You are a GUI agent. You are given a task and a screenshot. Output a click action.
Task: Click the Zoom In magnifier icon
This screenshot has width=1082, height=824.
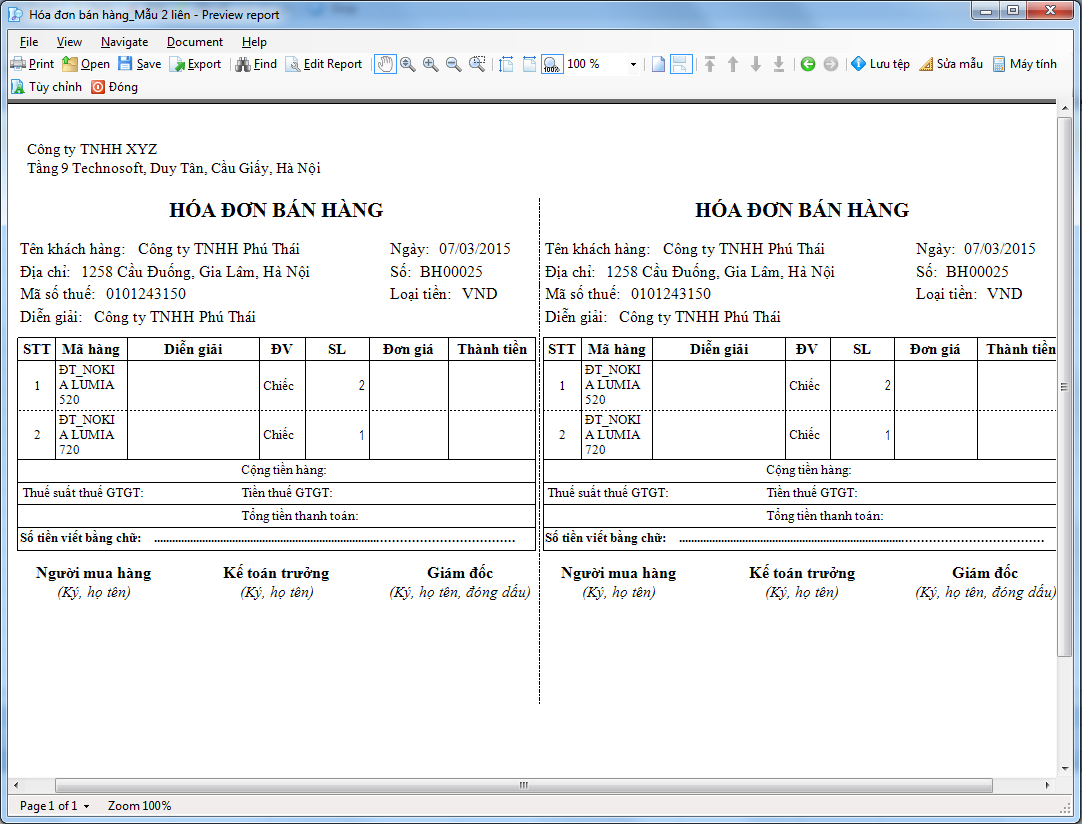tap(430, 64)
